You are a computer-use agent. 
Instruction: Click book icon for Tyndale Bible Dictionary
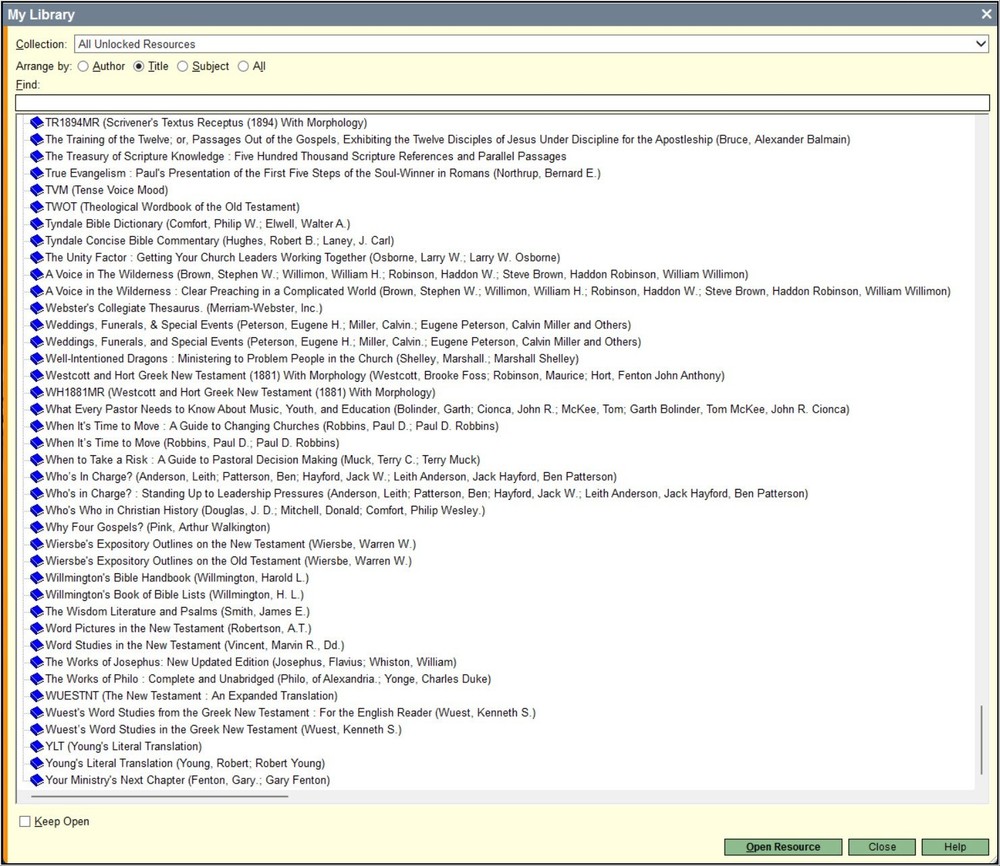point(37,224)
